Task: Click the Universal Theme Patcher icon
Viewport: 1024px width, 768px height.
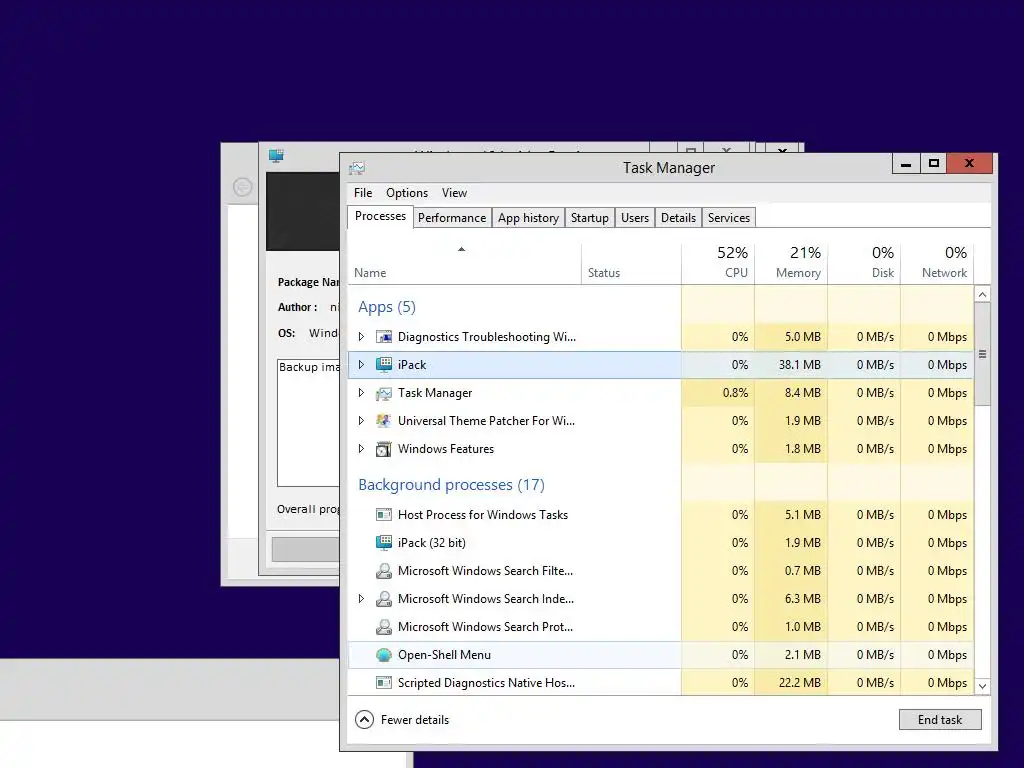Action: click(384, 421)
